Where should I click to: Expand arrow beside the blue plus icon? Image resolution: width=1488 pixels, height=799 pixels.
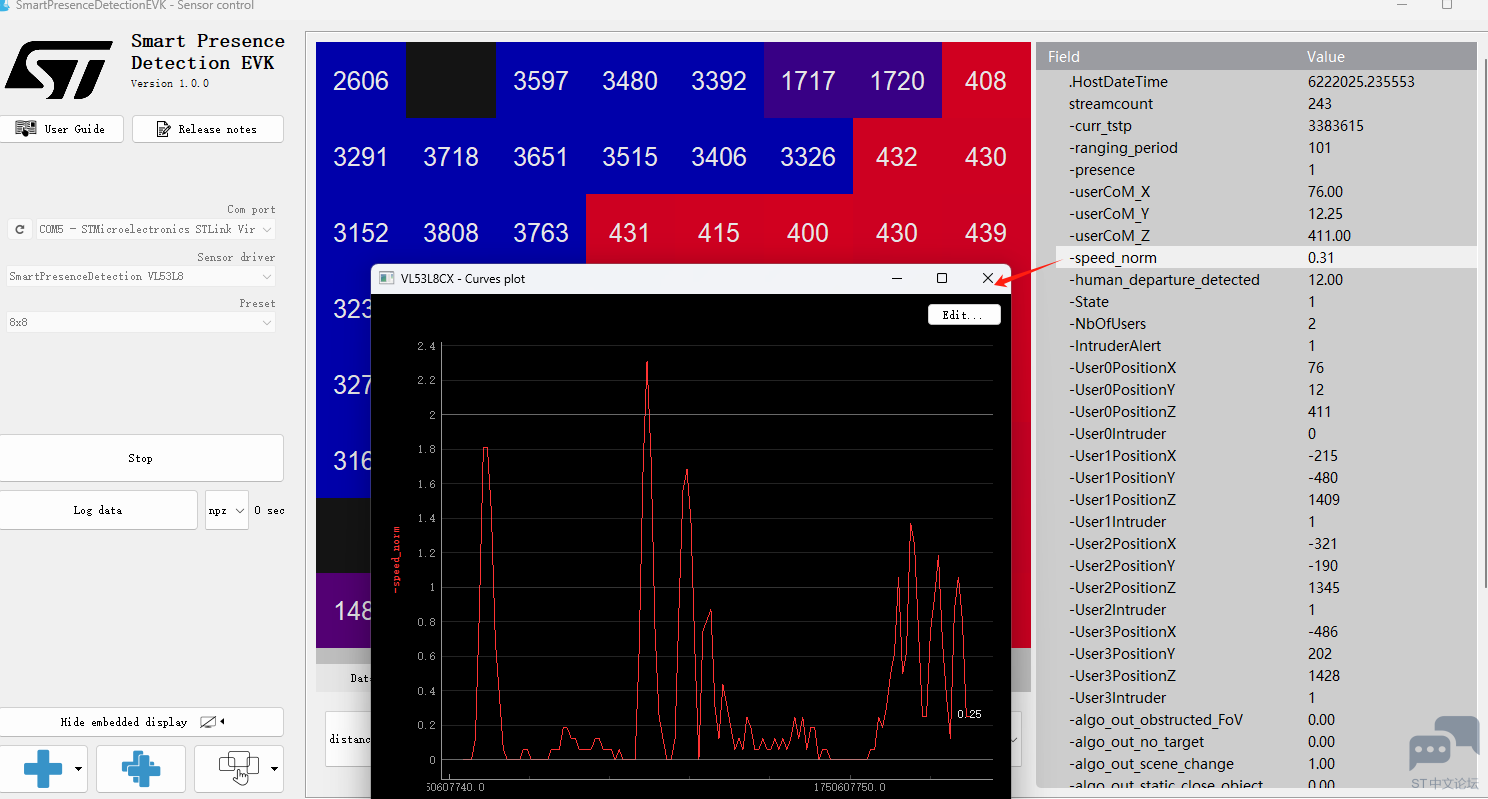[x=78, y=769]
